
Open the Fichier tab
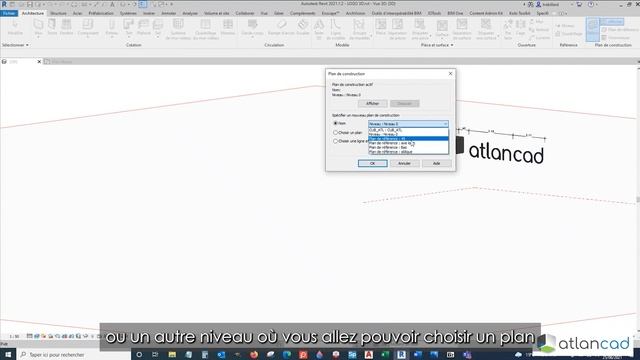pos(9,13)
